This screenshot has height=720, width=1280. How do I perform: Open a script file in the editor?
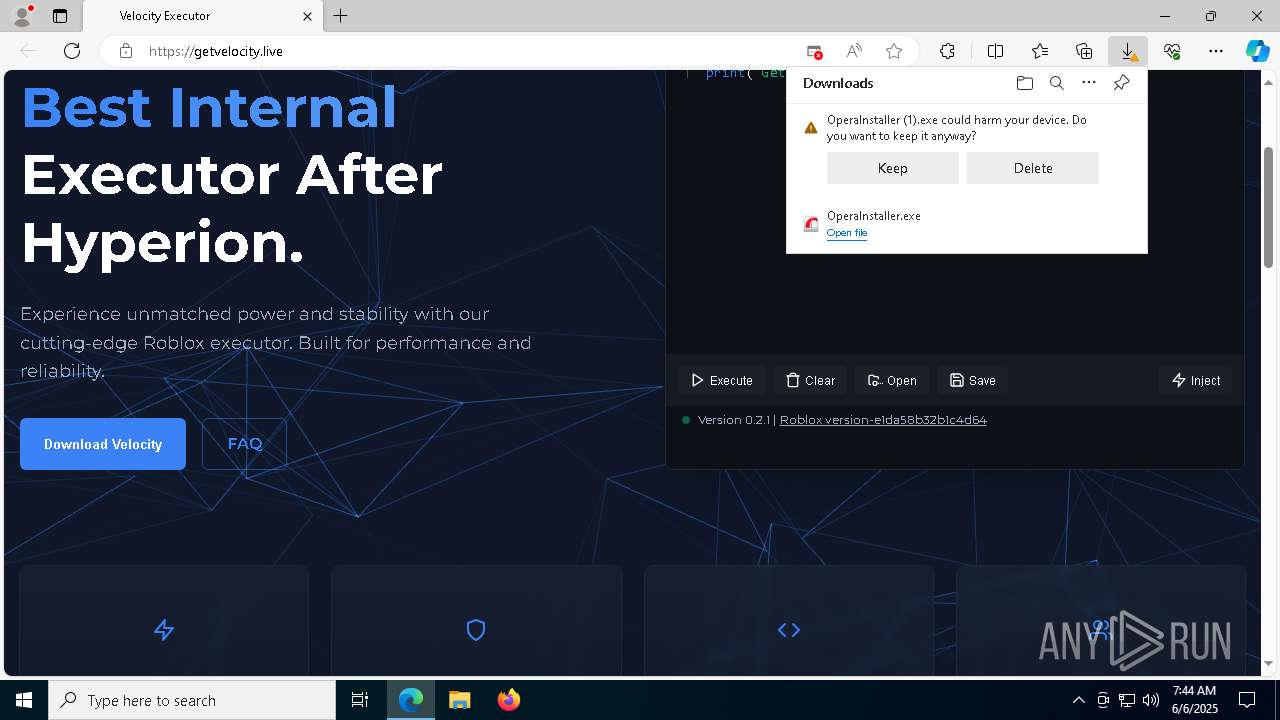(x=892, y=380)
